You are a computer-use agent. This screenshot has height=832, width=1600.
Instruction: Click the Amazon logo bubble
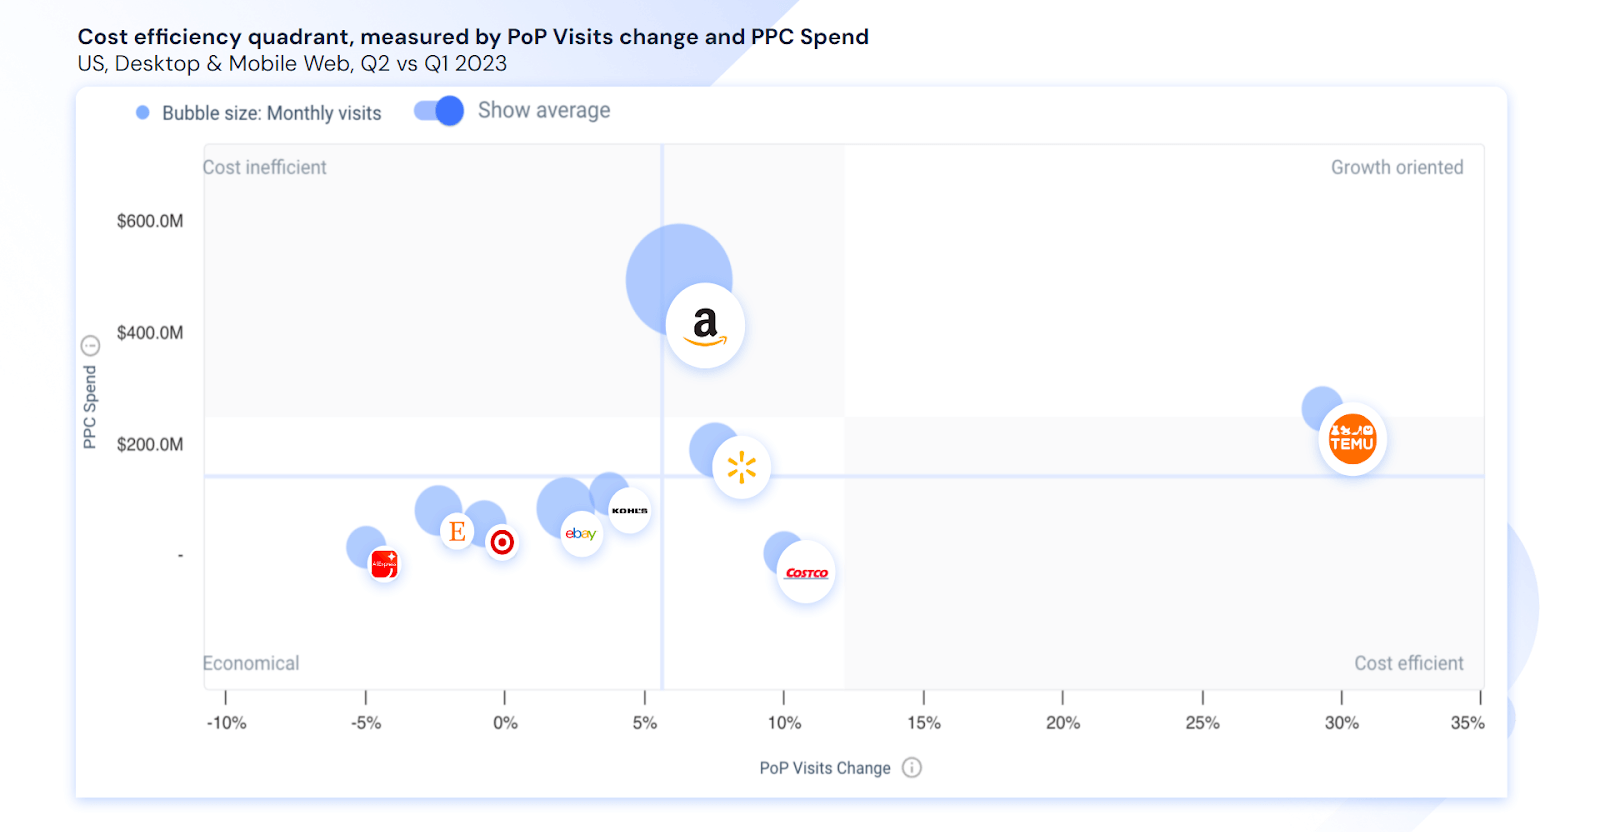(x=705, y=325)
